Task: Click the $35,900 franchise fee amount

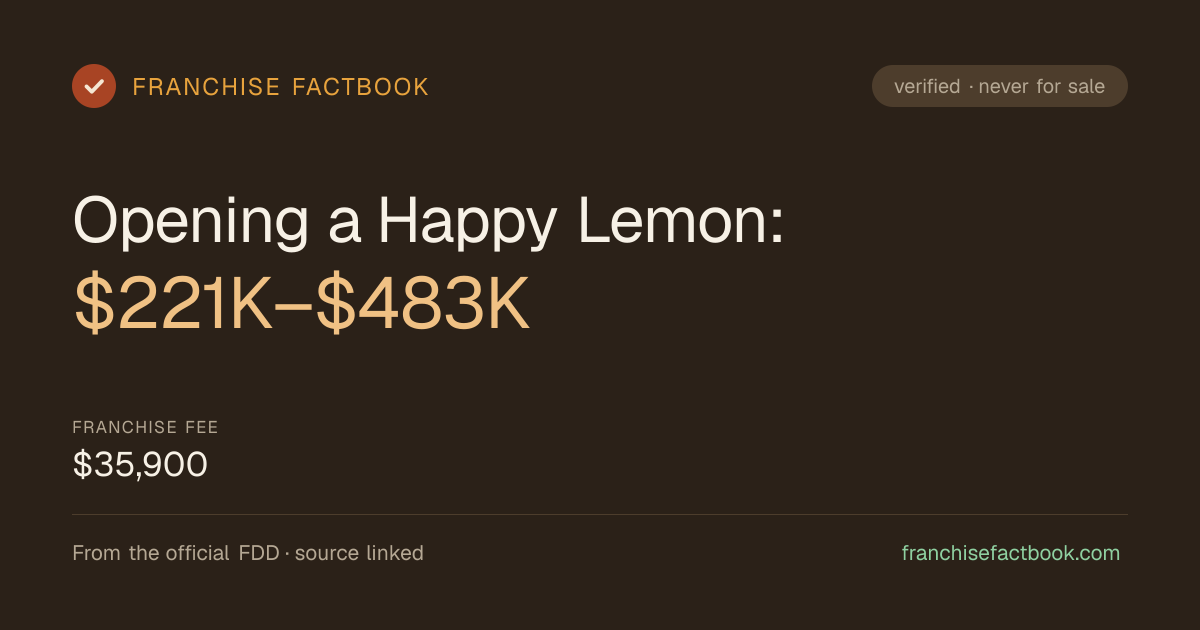Action: (x=140, y=465)
